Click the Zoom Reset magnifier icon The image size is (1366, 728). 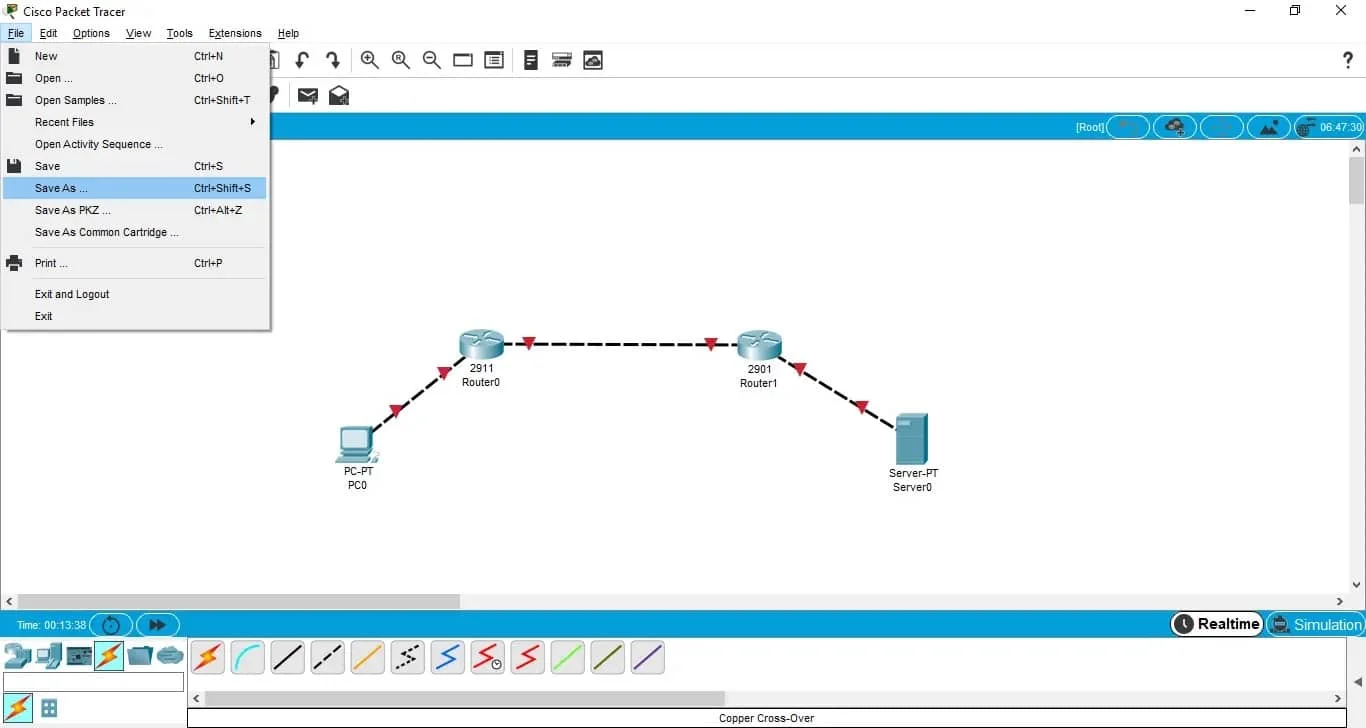[401, 60]
